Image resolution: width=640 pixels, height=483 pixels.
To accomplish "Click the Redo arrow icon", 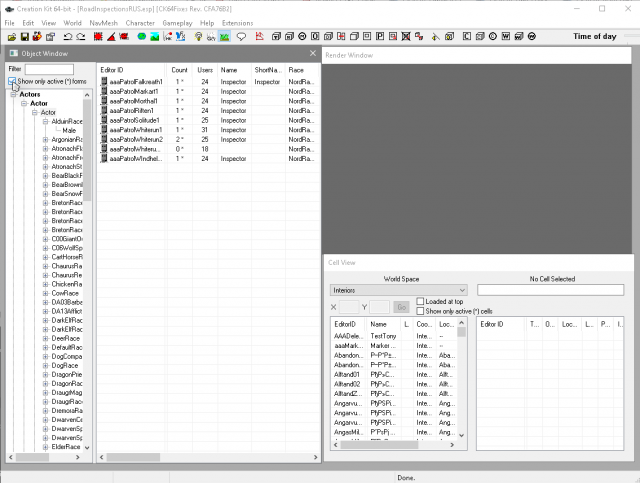I will (x=82, y=37).
